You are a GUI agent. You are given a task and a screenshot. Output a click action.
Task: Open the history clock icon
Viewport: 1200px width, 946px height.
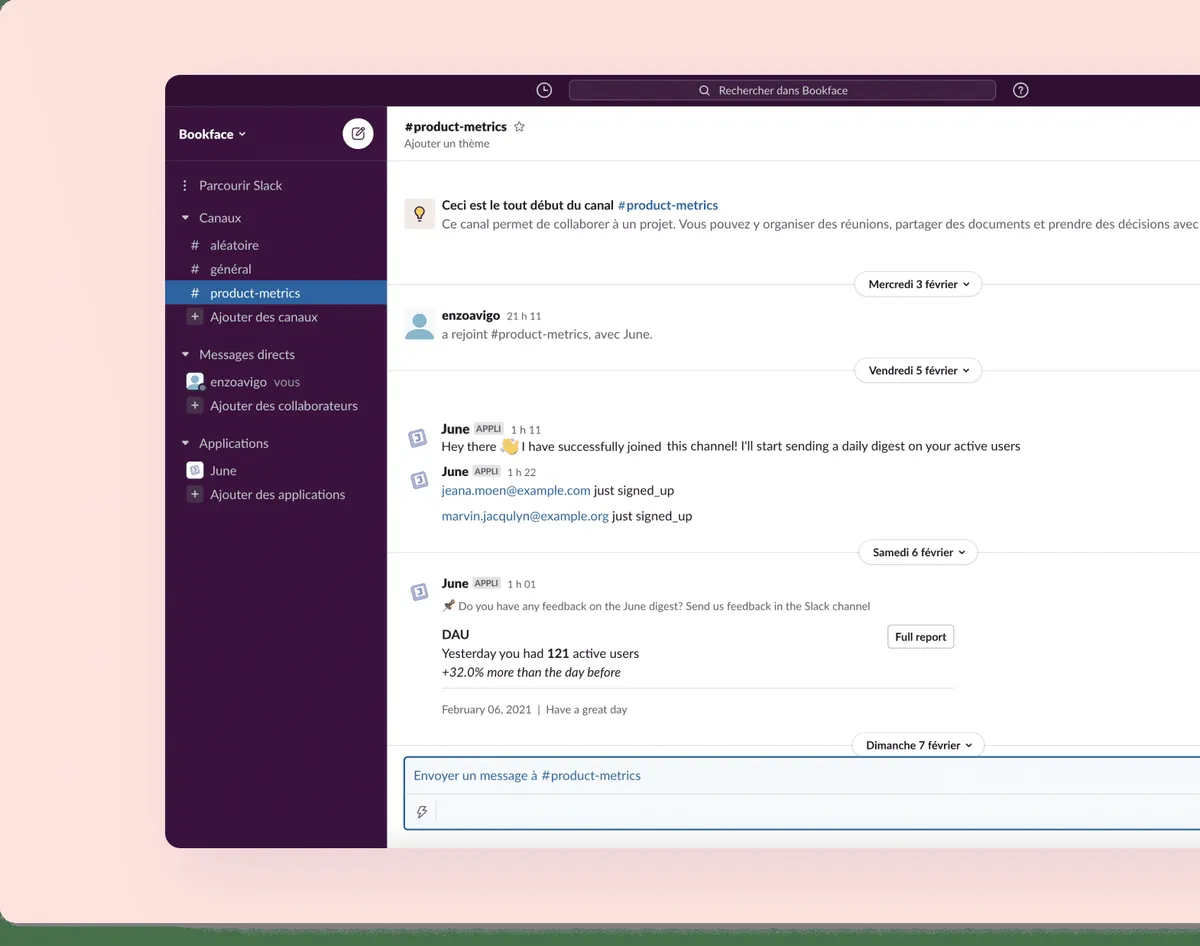pyautogui.click(x=544, y=90)
